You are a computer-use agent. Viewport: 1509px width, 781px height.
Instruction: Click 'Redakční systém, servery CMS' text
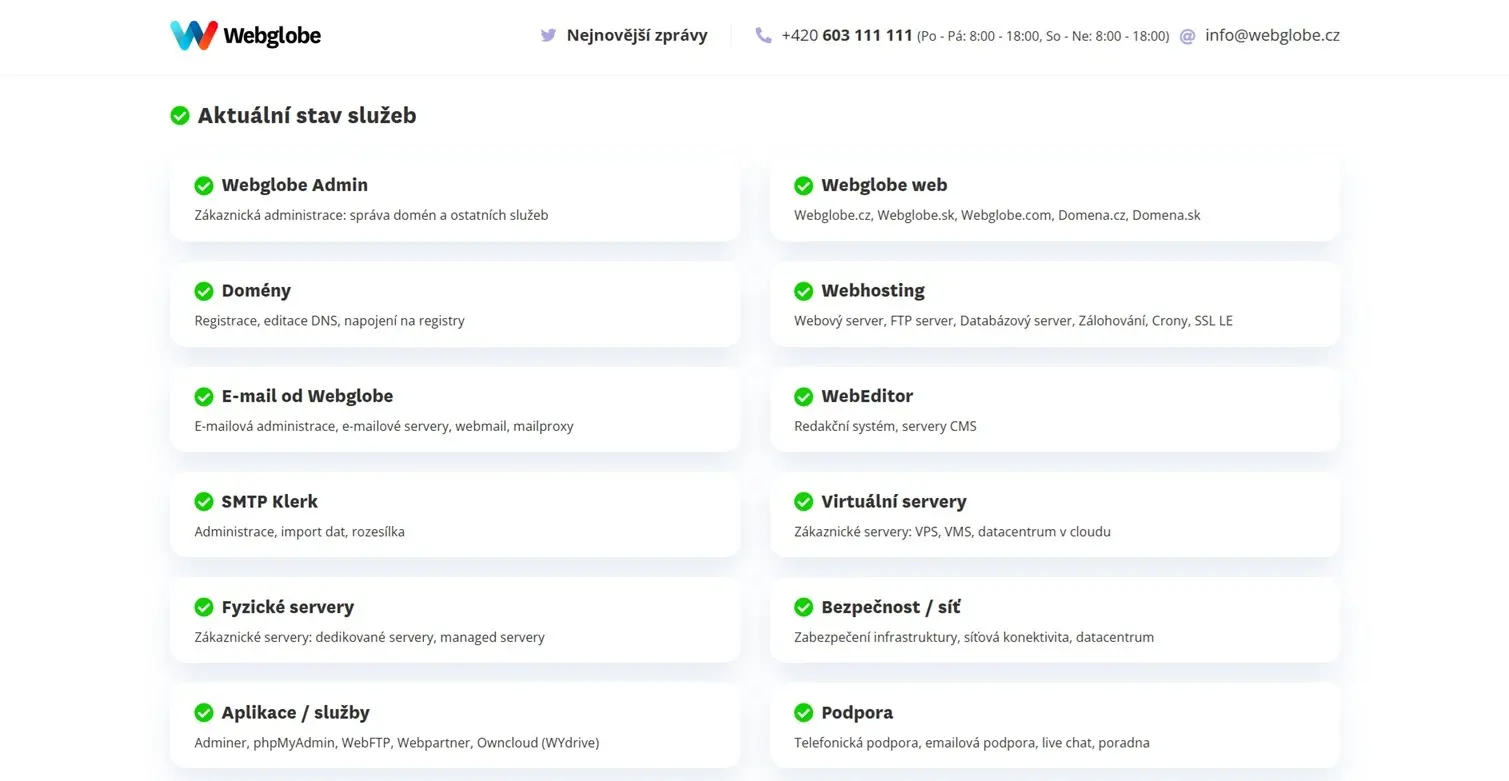coord(885,426)
